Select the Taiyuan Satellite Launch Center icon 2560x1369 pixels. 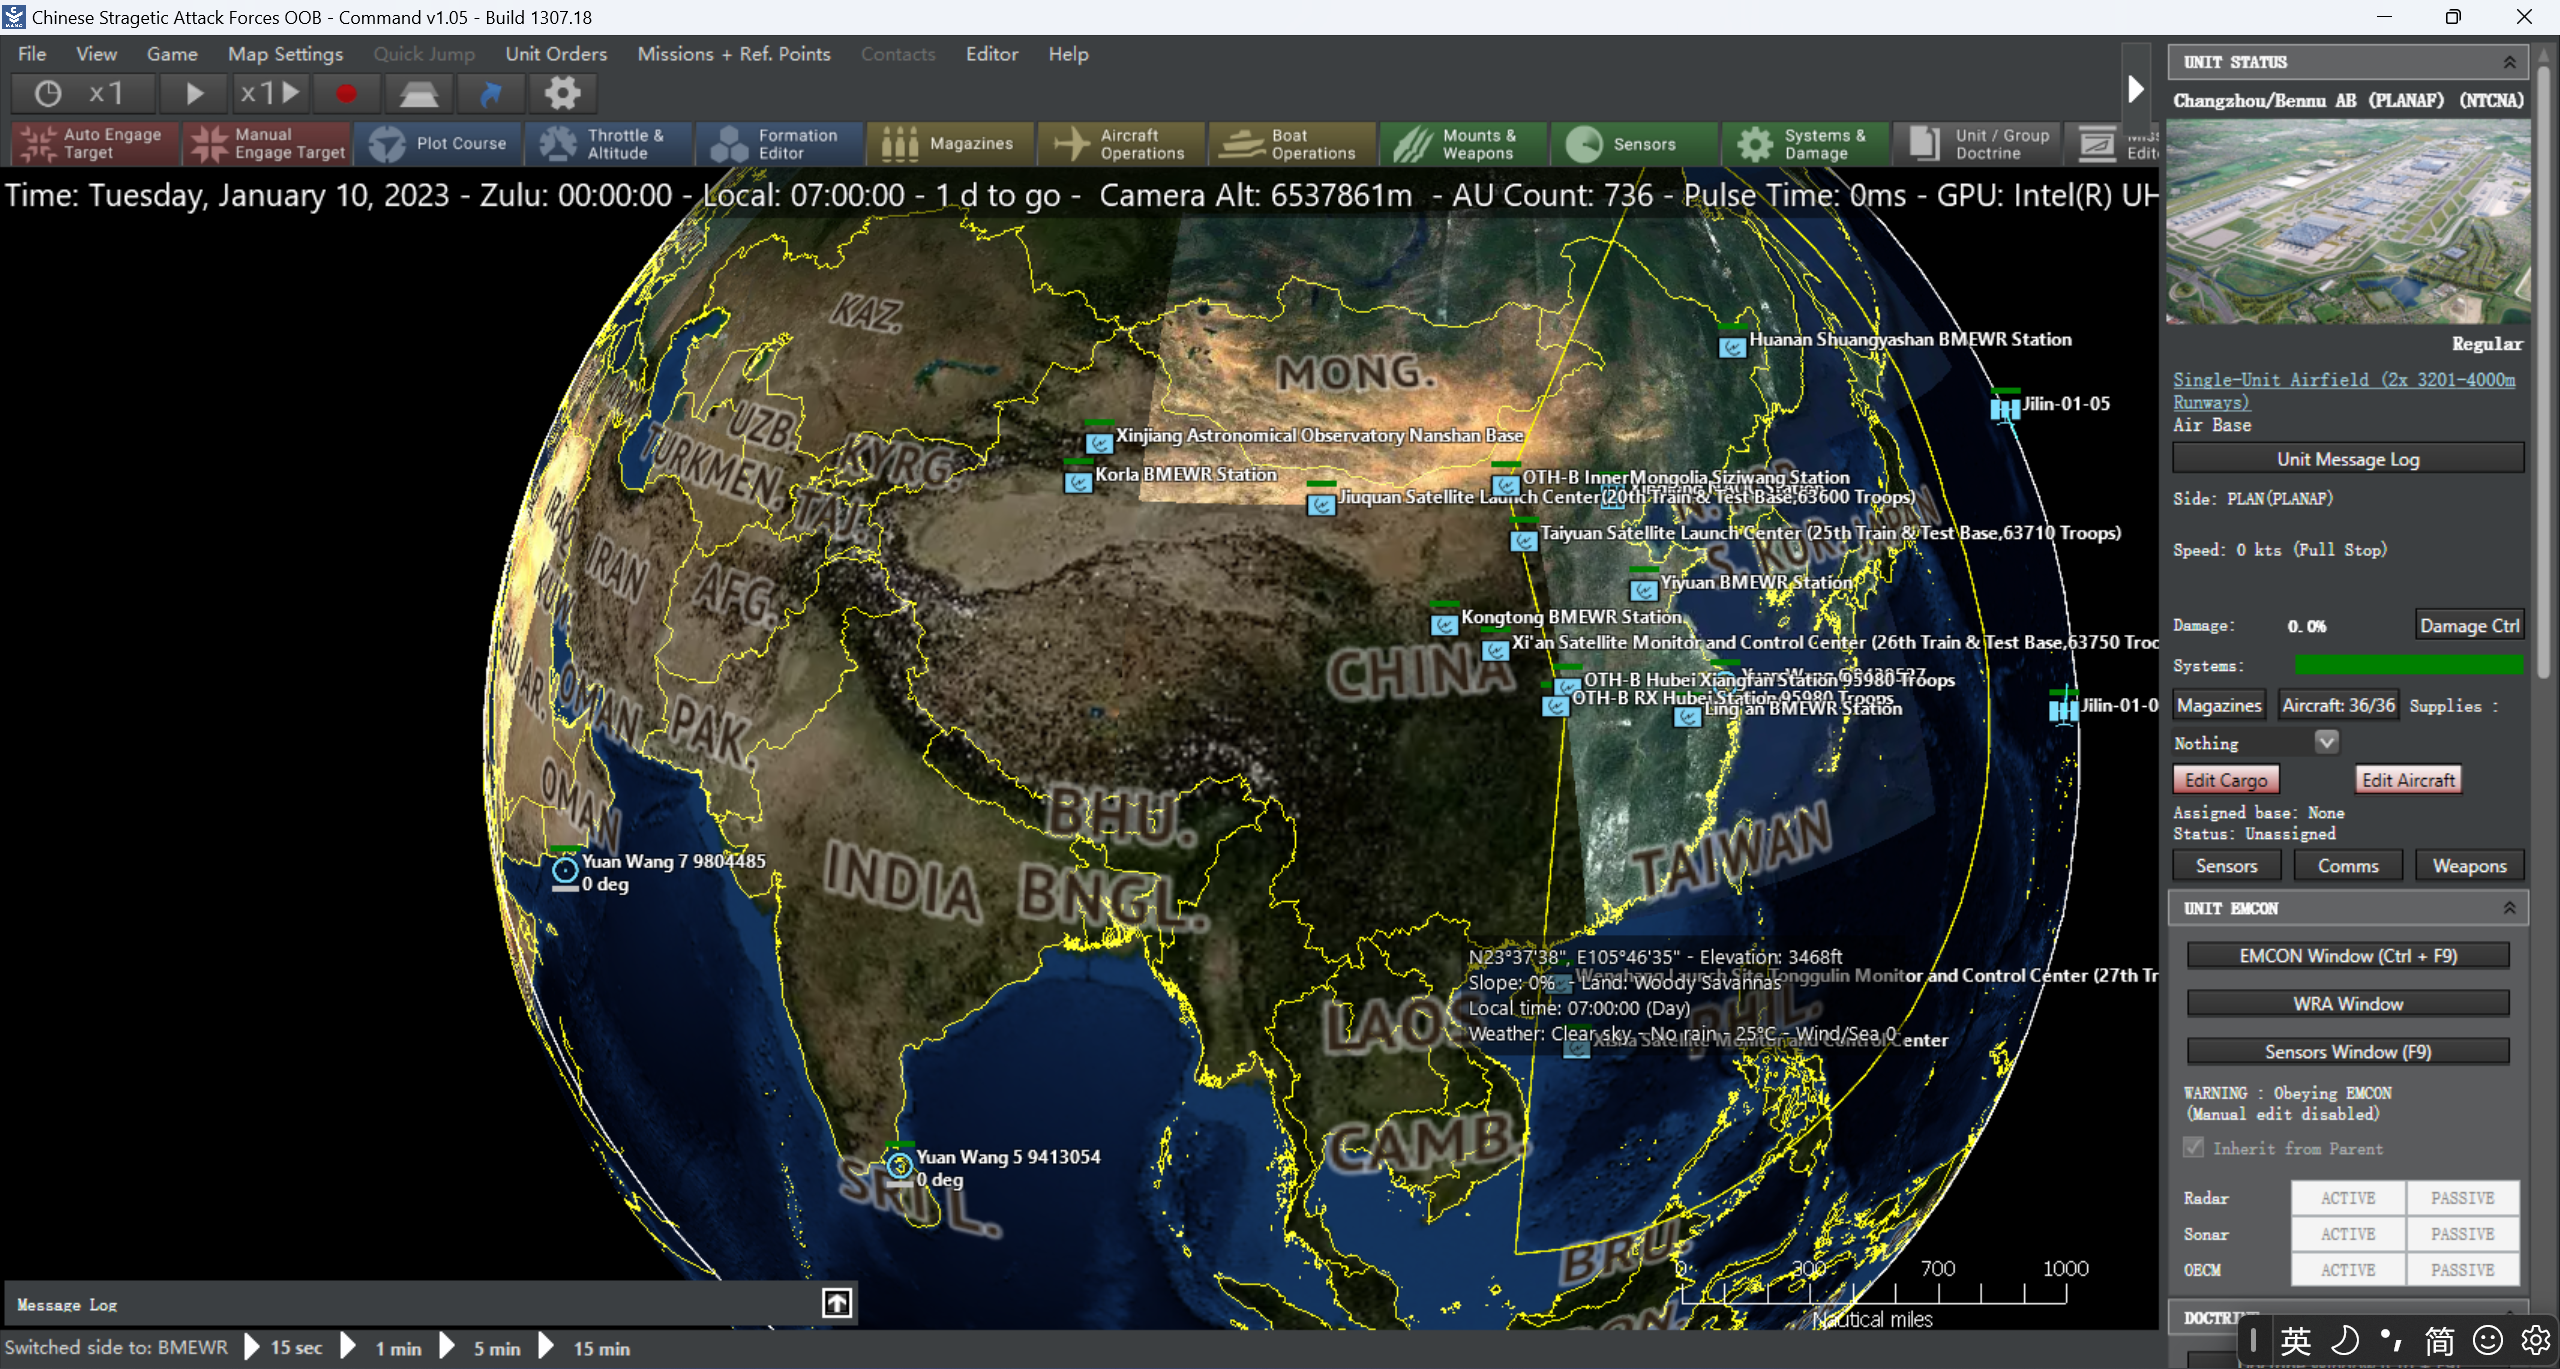(1523, 541)
